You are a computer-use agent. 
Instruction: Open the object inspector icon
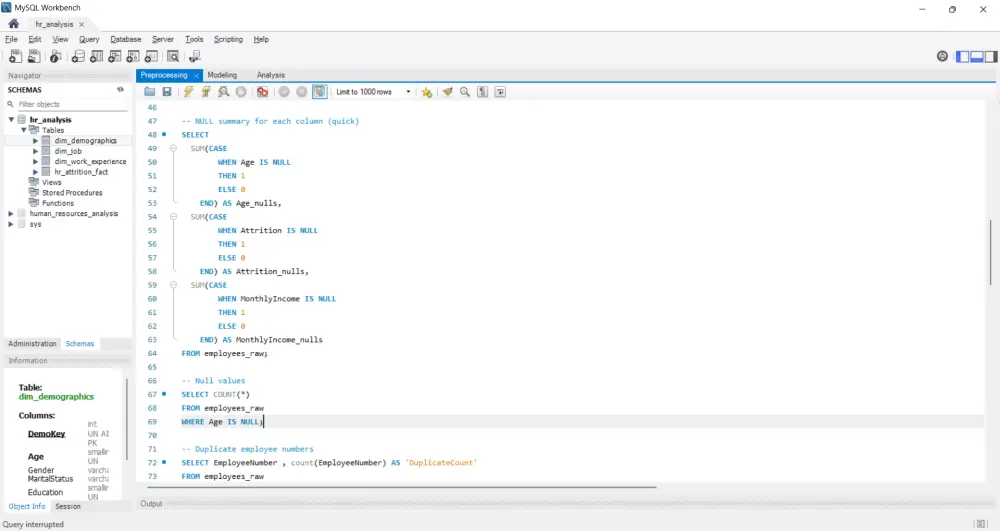56,57
